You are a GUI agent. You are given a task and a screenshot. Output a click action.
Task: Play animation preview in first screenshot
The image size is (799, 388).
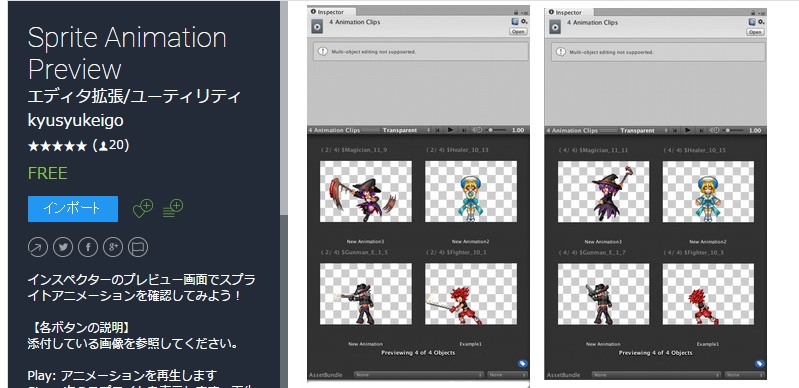point(450,131)
